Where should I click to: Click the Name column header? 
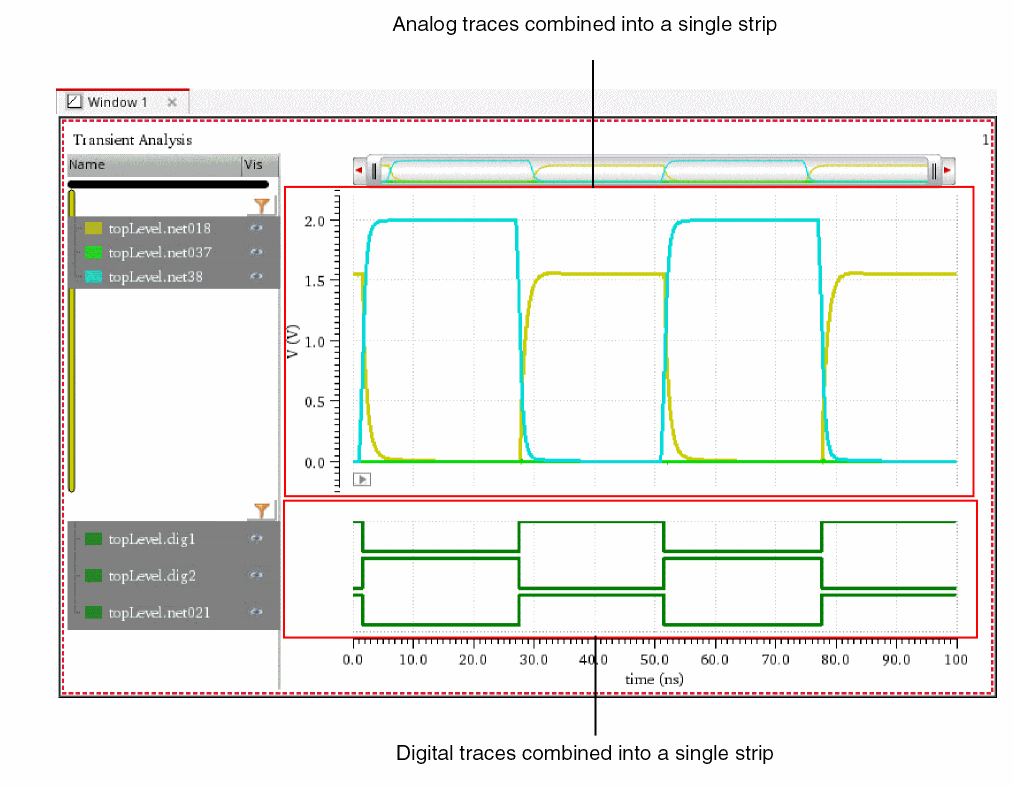pyautogui.click(x=153, y=165)
